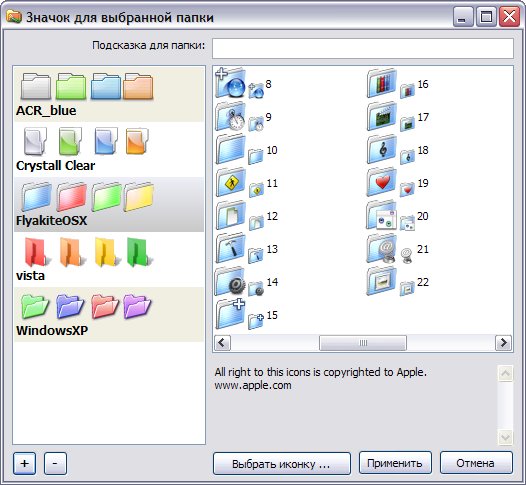
Task: Click the yellow vista folder thumbnail
Action: click(x=106, y=252)
